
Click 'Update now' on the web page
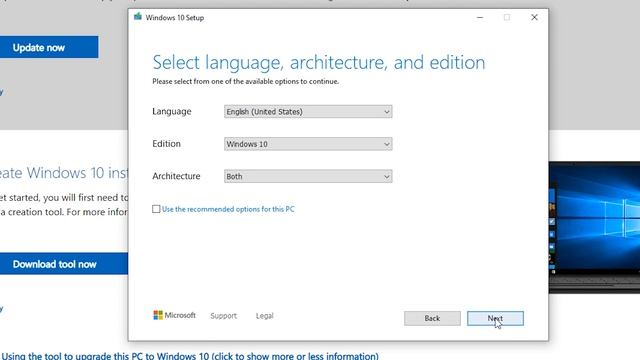click(x=49, y=47)
